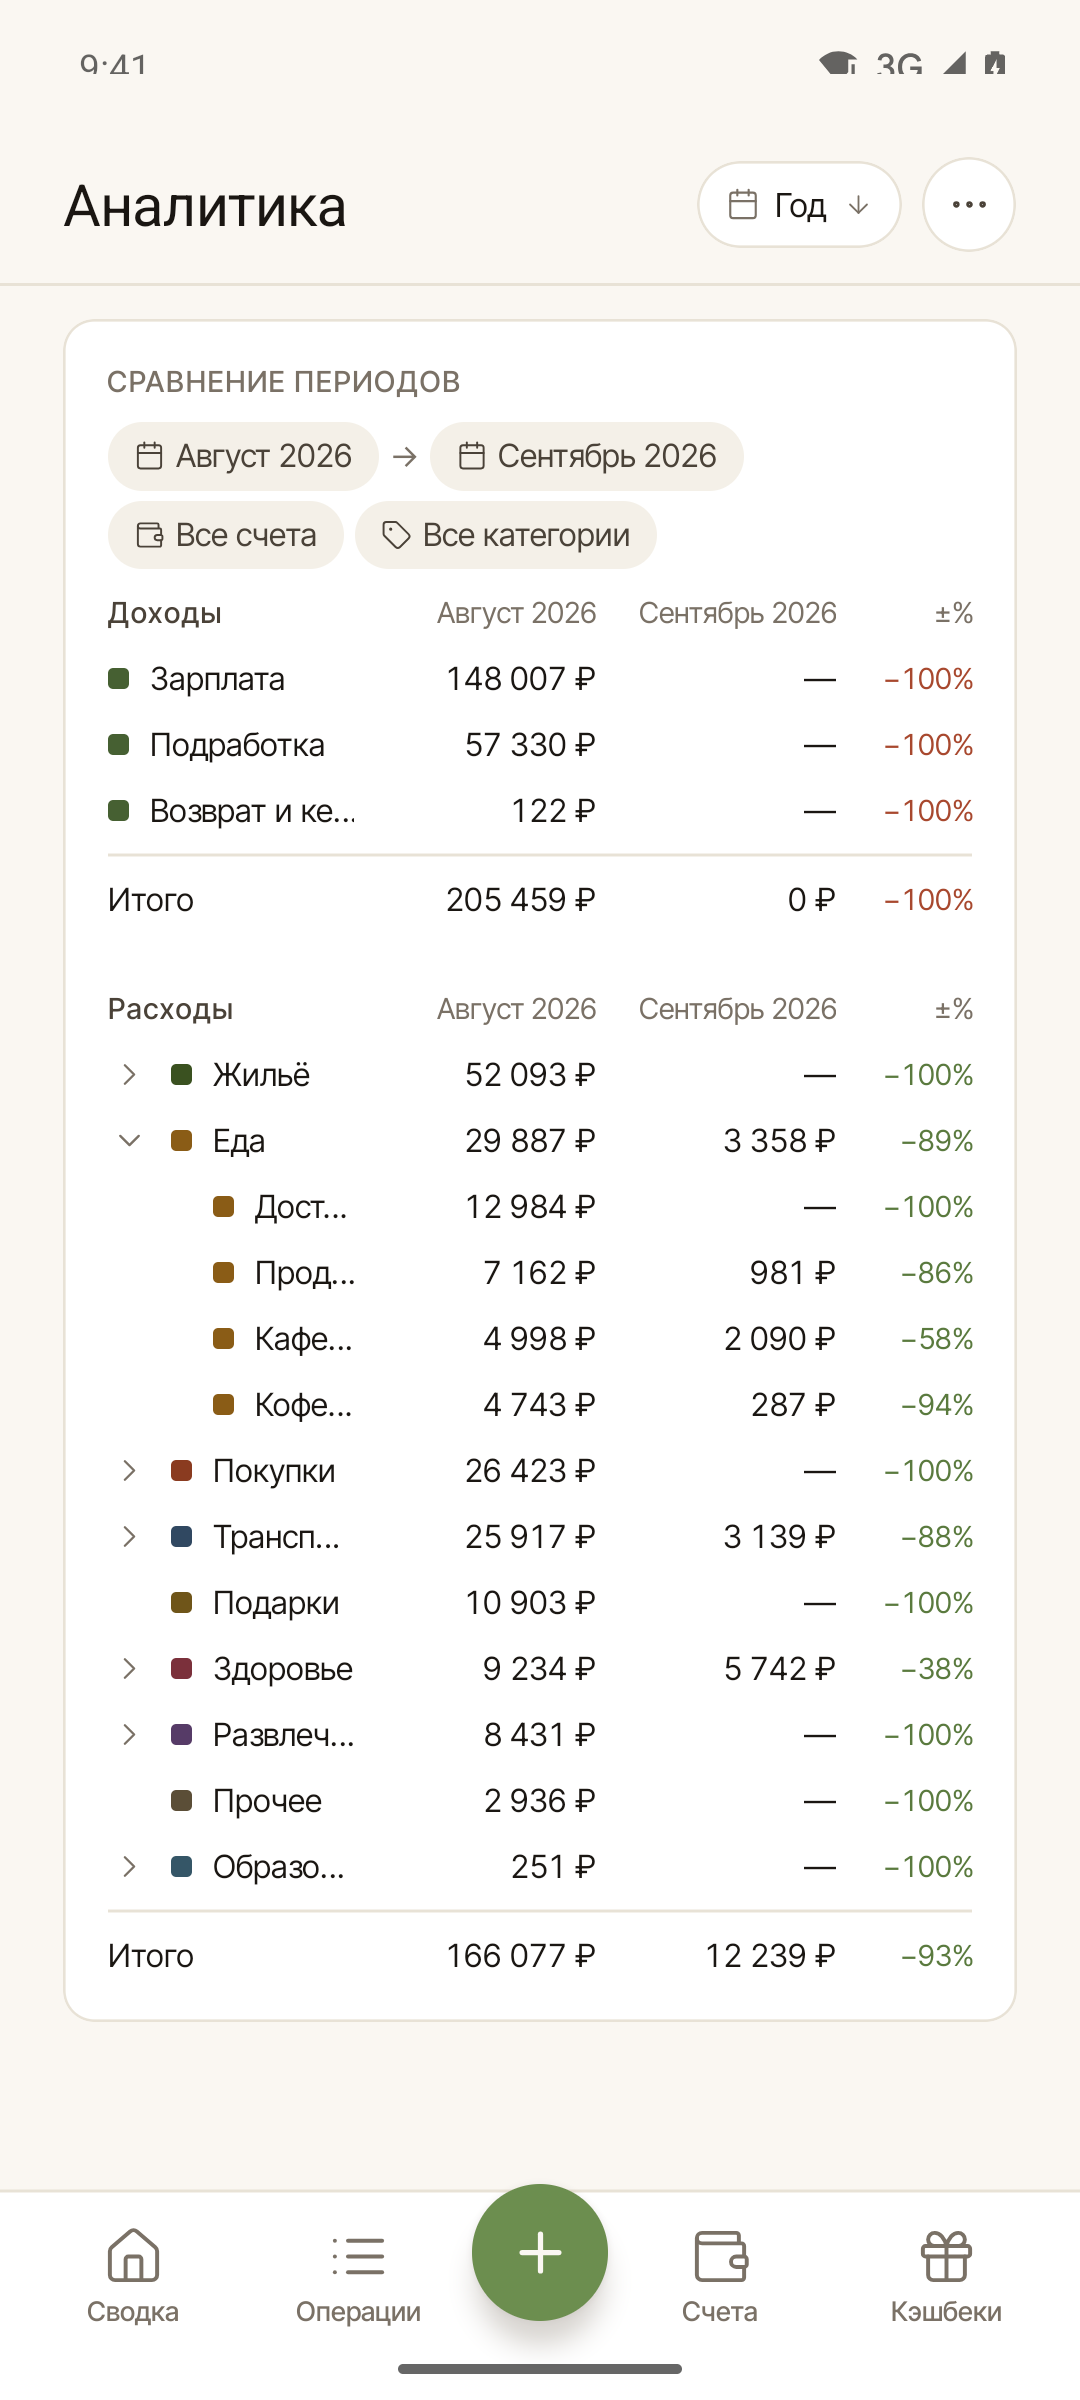The width and height of the screenshot is (1080, 2400).
Task: Click the СРАВНЕНИЕ ПЕРИОДОВ card title
Action: pos(284,382)
